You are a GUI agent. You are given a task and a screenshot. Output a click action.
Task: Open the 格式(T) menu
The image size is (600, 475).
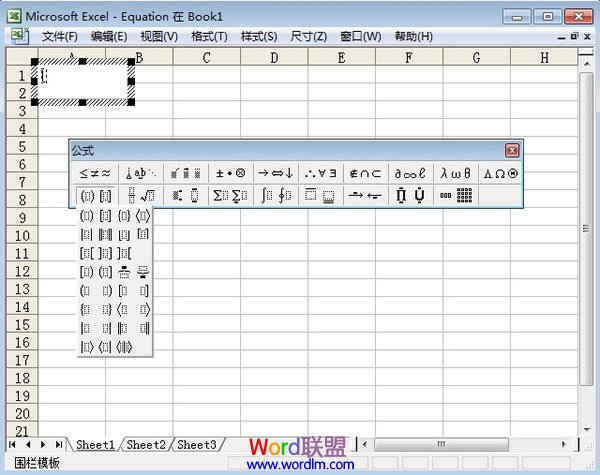(209, 37)
